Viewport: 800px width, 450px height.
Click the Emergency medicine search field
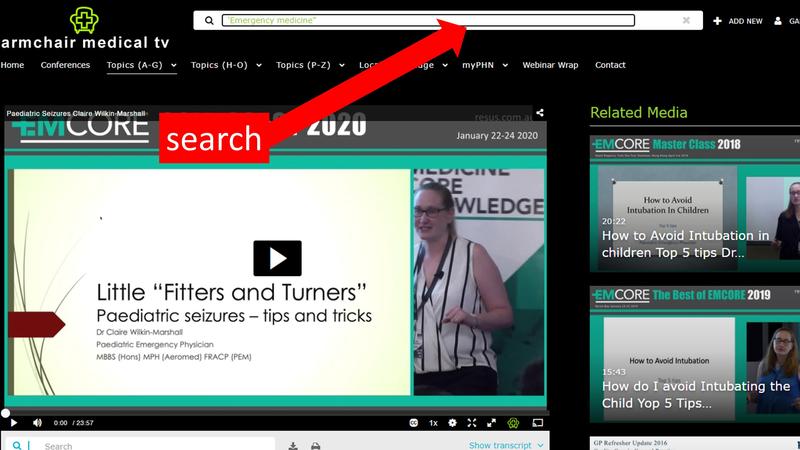click(x=428, y=20)
